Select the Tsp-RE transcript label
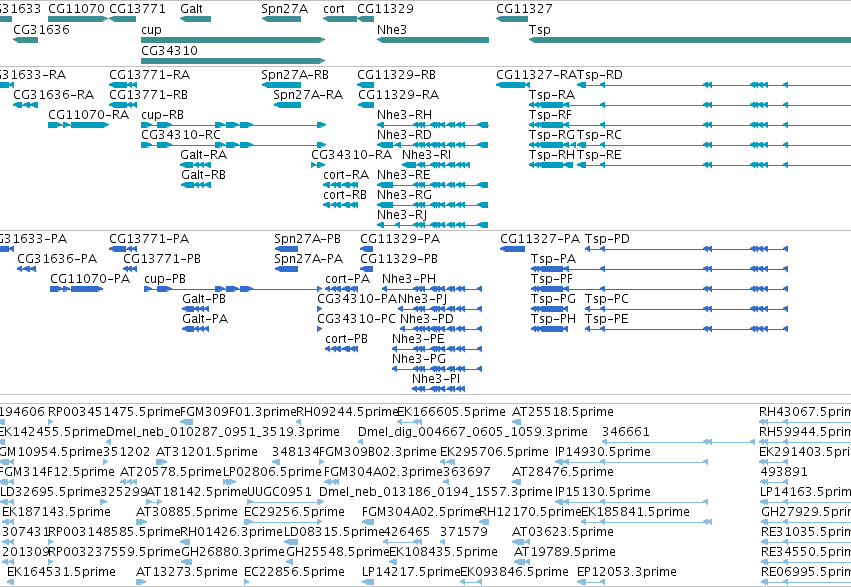 pos(599,155)
